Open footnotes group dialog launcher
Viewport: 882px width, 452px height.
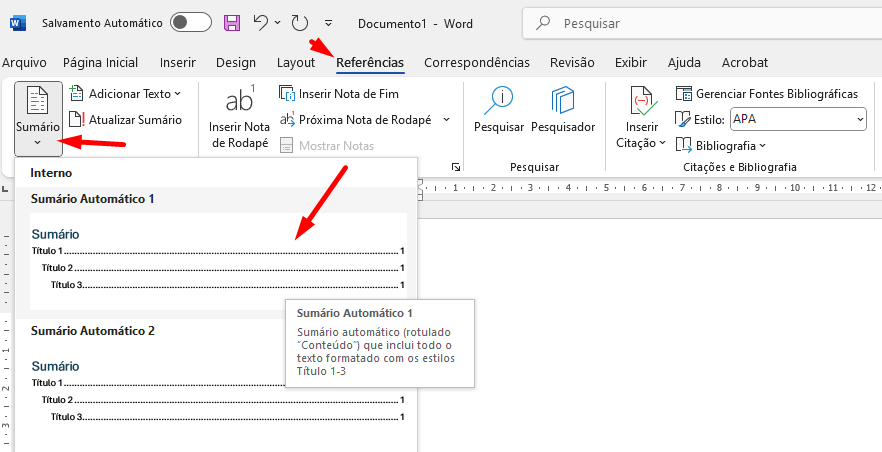456,167
